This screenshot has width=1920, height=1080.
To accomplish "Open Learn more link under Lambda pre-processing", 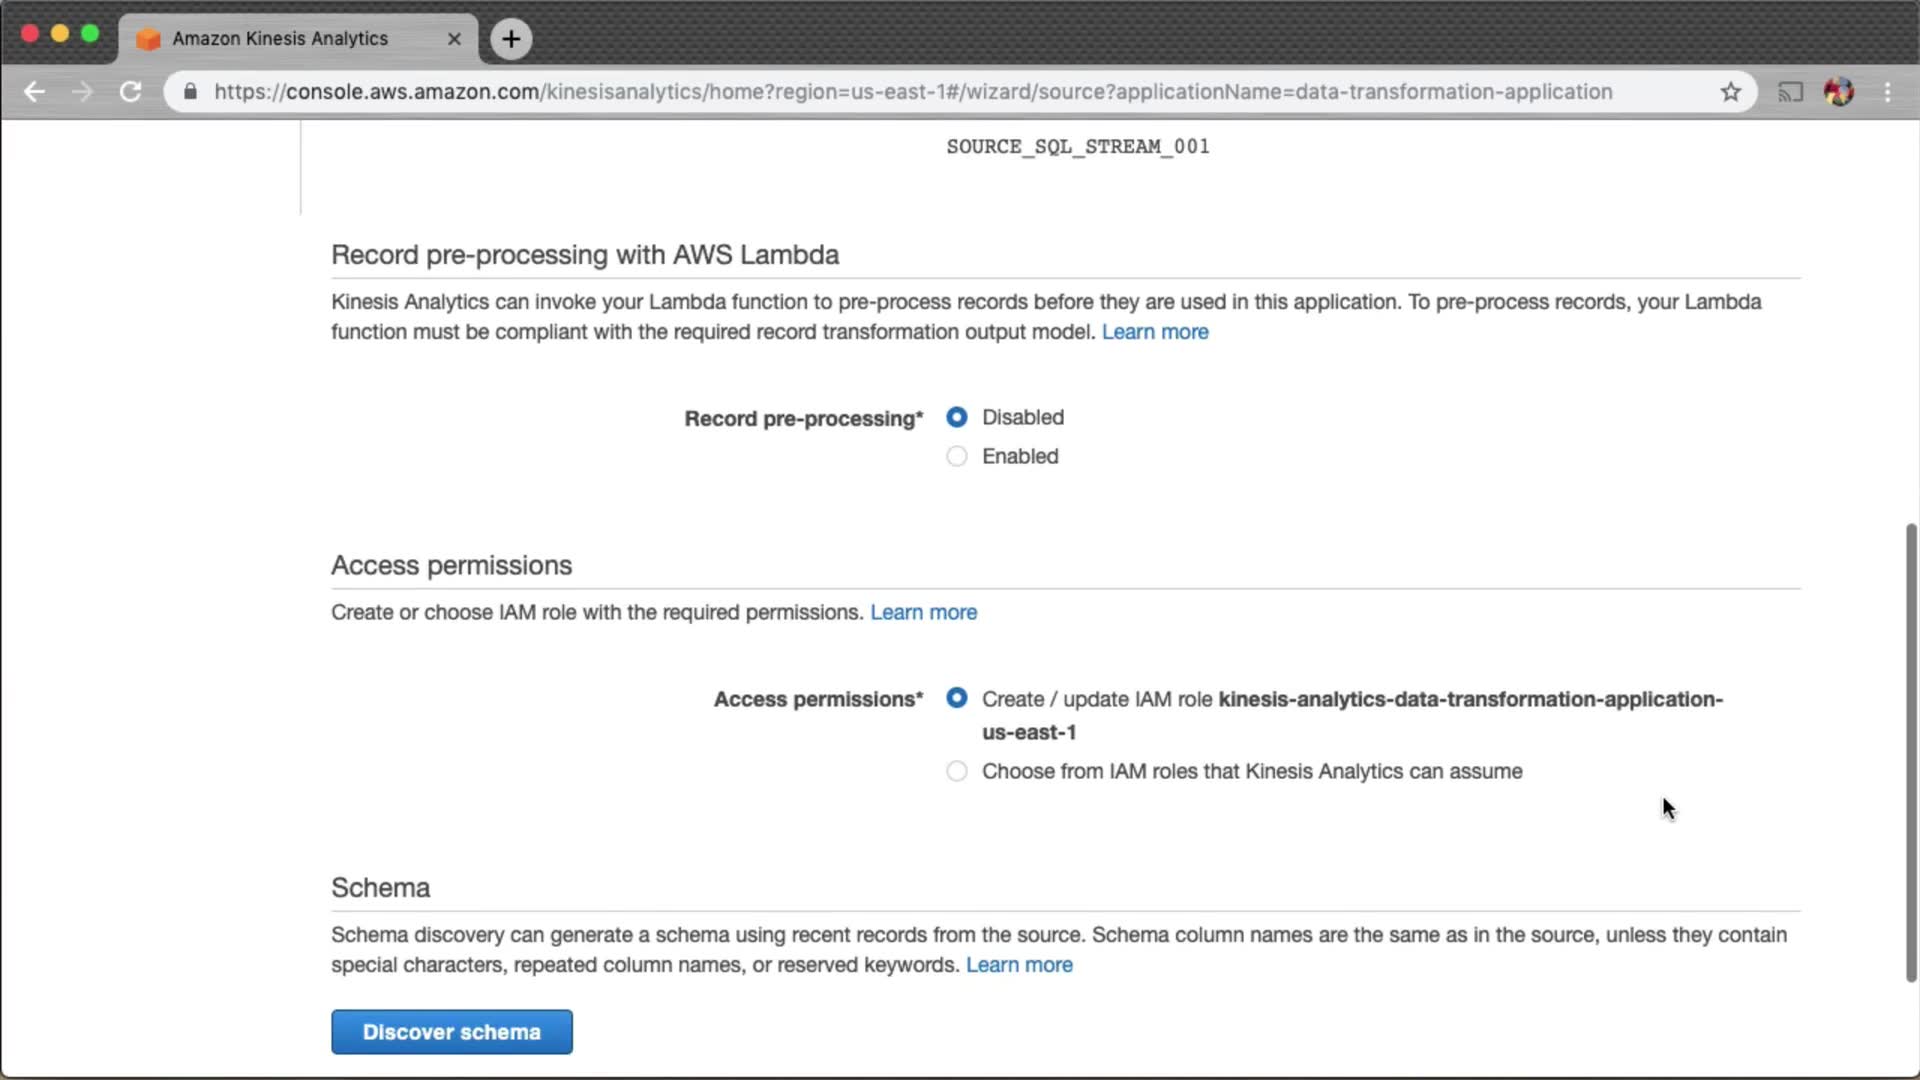I will pyautogui.click(x=1155, y=332).
